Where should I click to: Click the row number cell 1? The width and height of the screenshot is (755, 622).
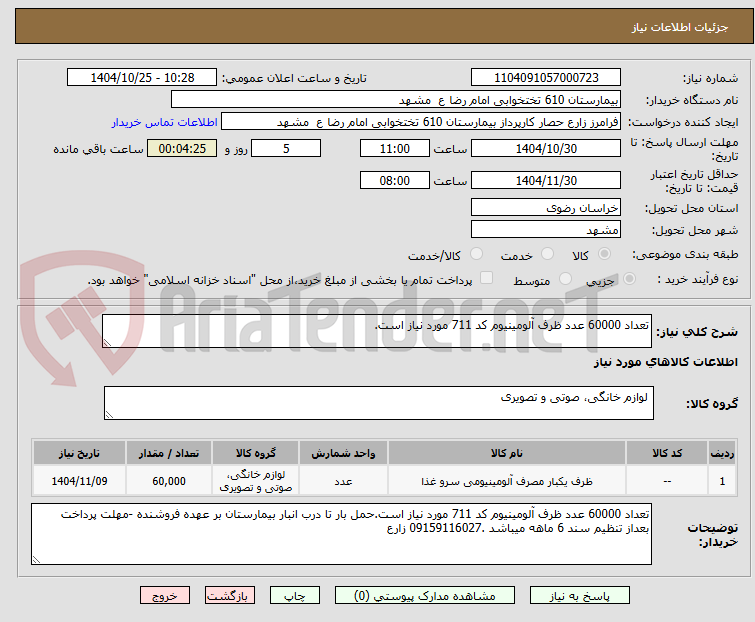pos(722,481)
